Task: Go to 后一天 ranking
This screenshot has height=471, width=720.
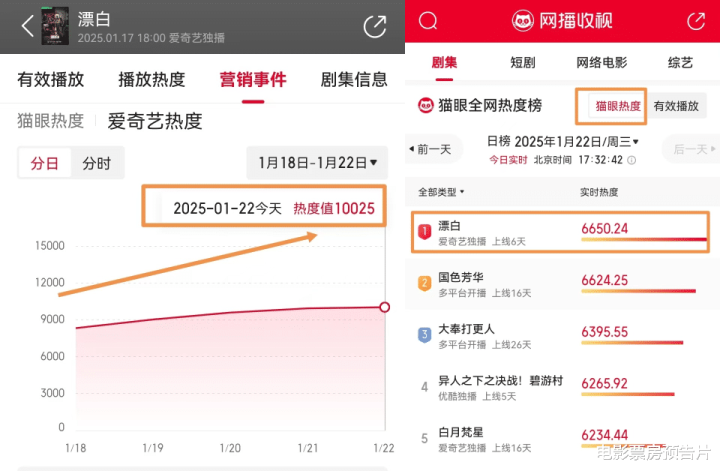Action: pos(692,149)
